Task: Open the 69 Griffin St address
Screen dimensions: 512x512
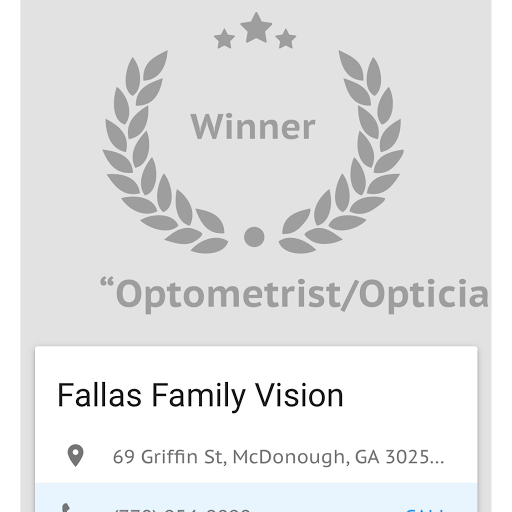Action: click(278, 456)
